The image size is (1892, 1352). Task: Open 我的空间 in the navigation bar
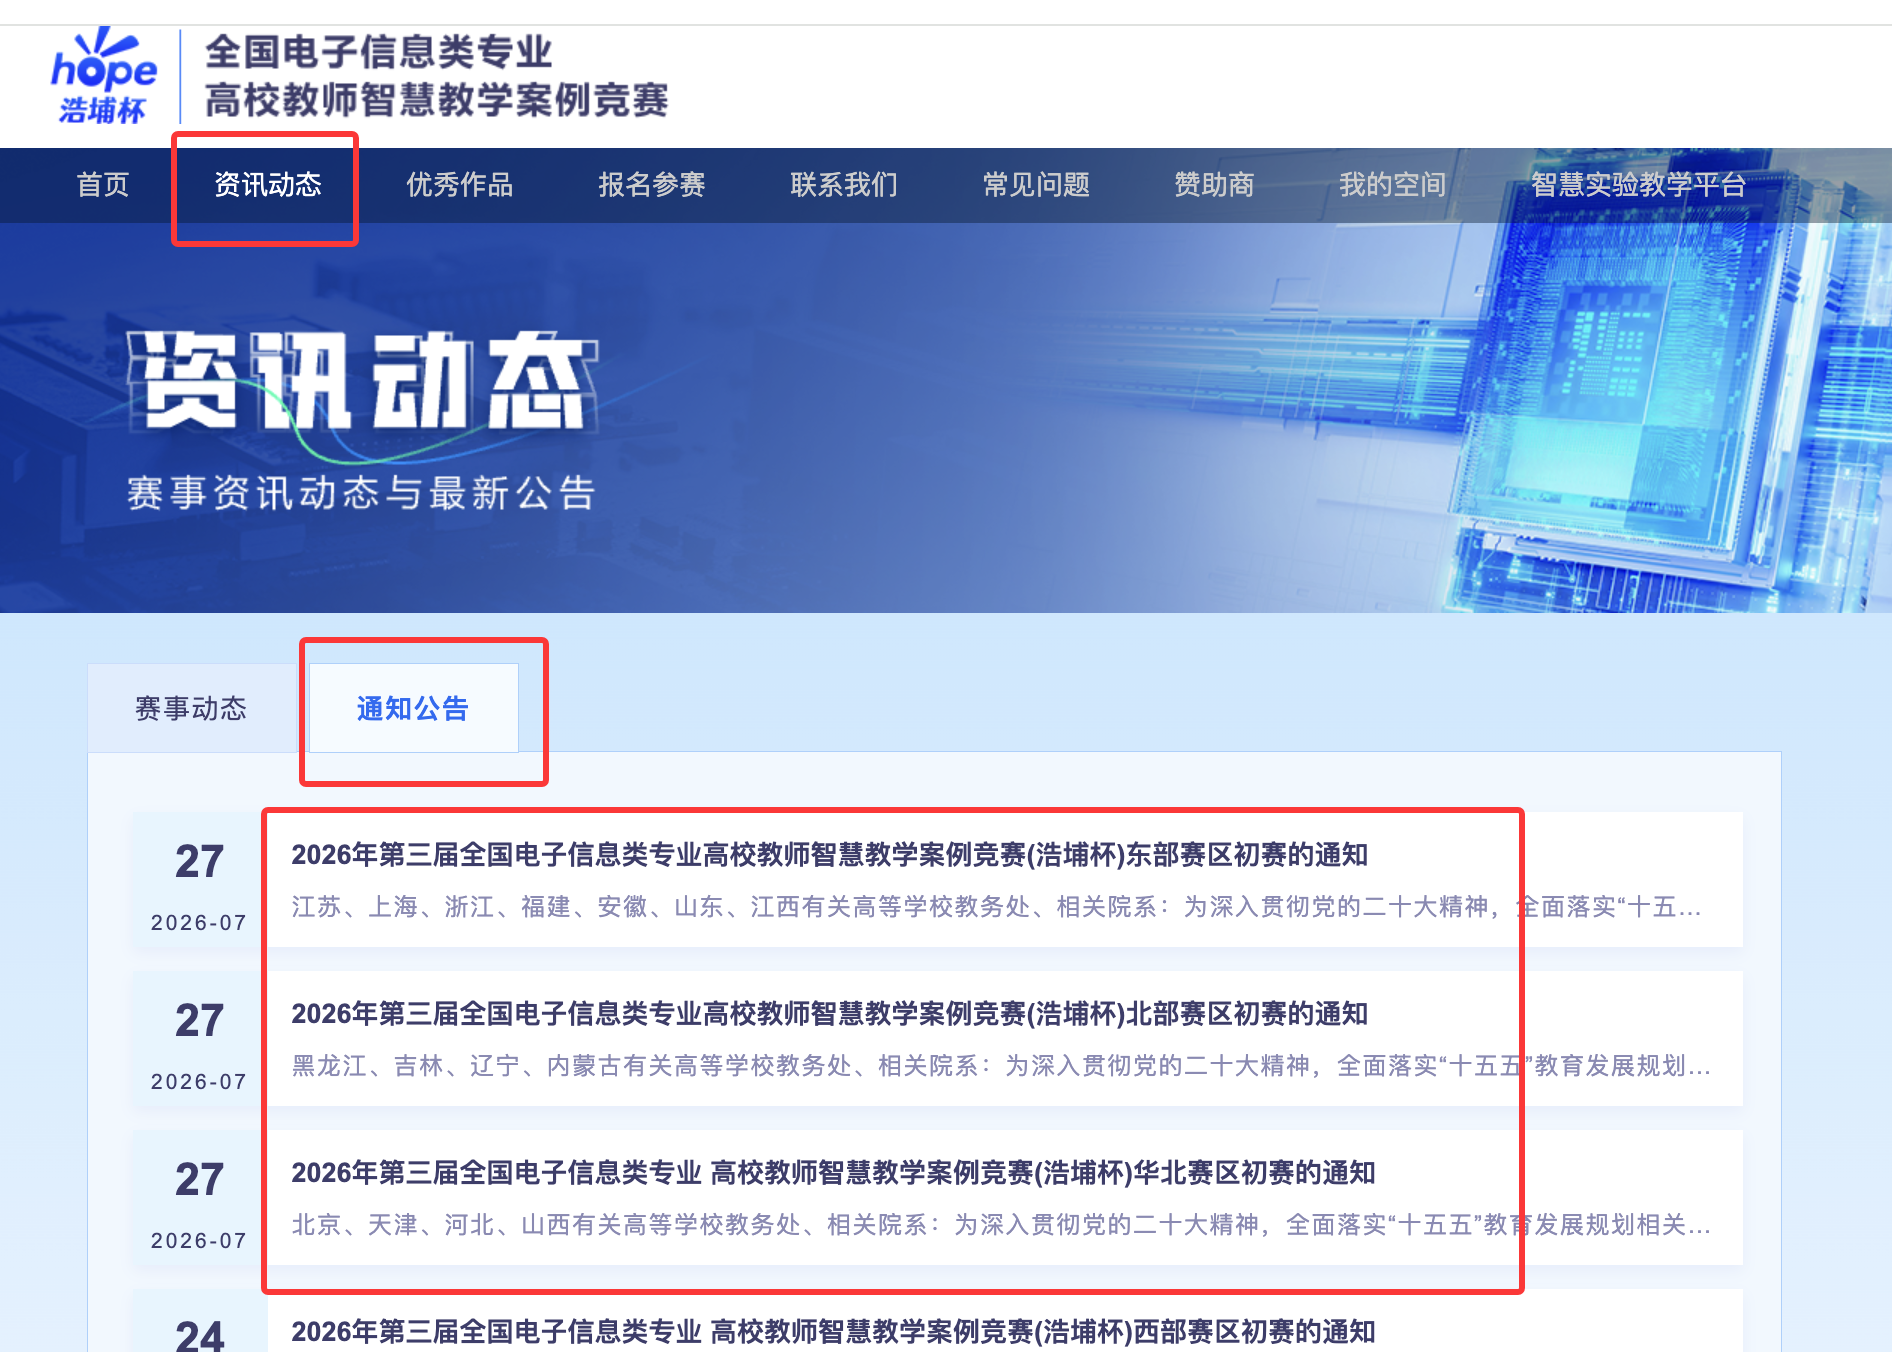1393,185
